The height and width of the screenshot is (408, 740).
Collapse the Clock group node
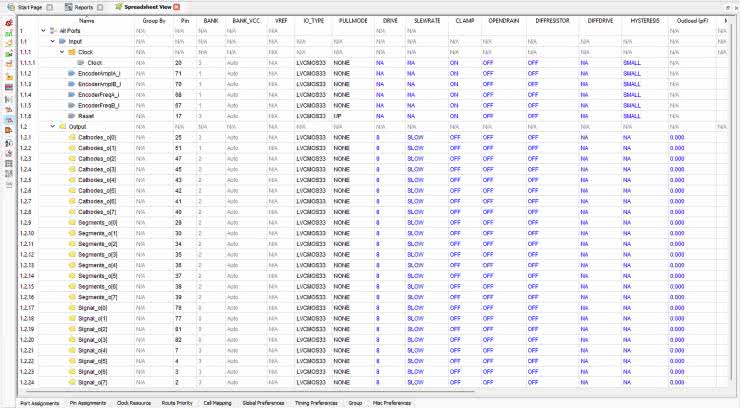pyautogui.click(x=61, y=52)
